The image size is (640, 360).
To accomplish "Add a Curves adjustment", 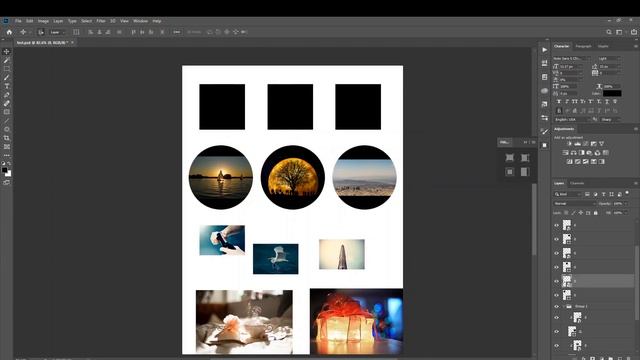I will (586, 144).
